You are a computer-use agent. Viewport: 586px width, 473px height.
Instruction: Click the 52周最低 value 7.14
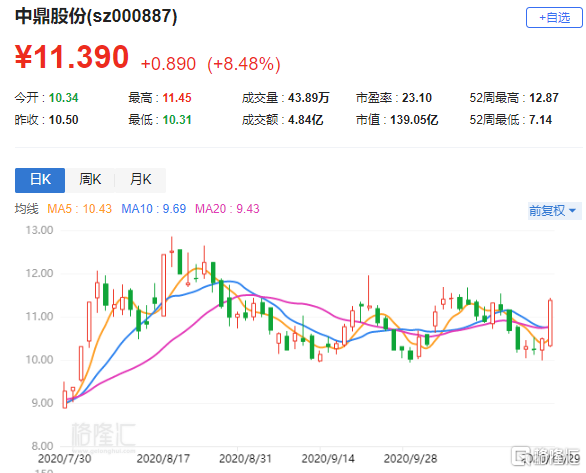click(x=540, y=120)
